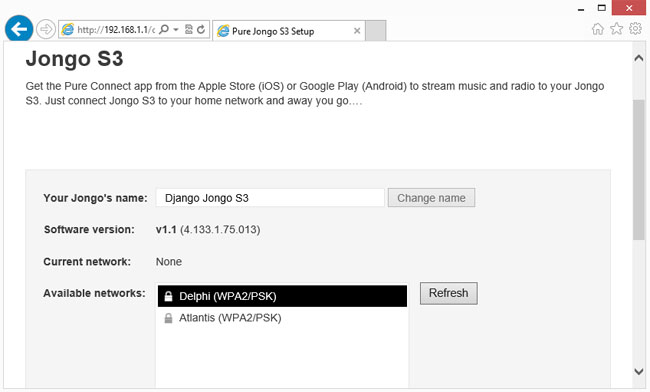
Task: Open a new blank tab
Action: pos(376,31)
